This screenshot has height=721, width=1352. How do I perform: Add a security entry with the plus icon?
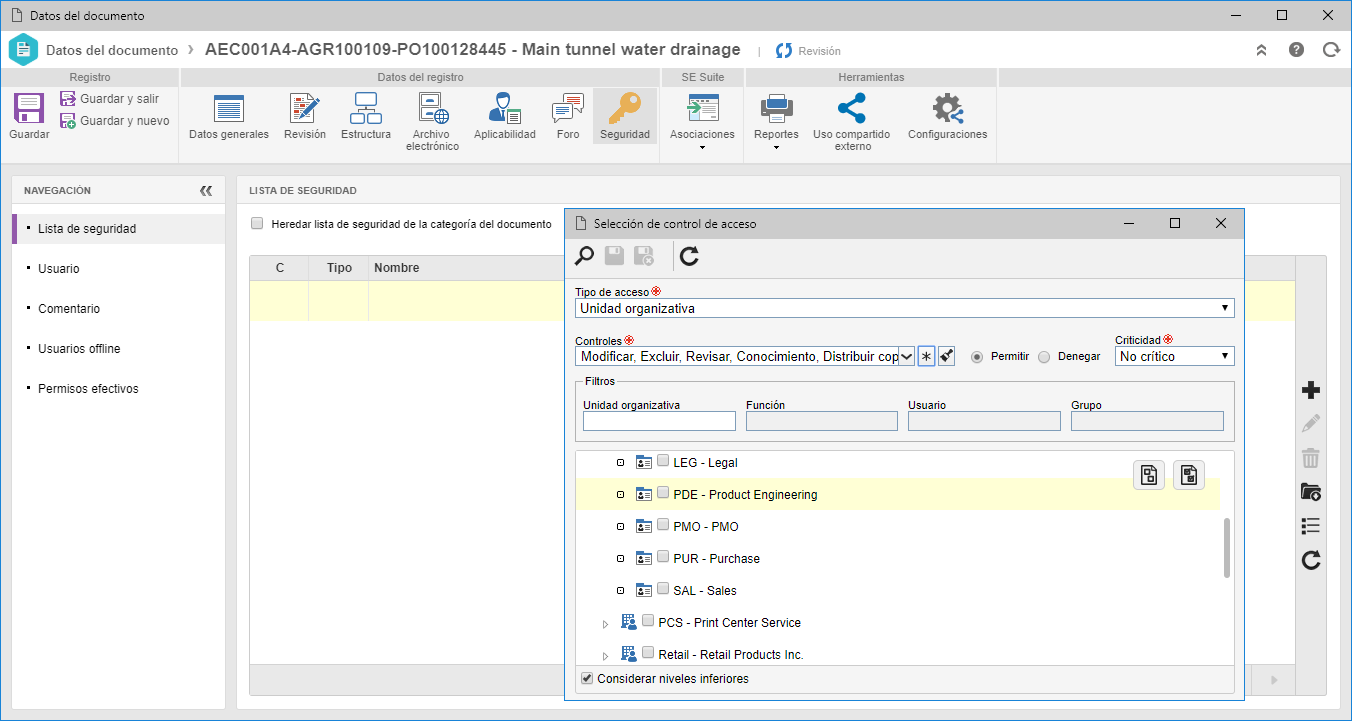1311,390
